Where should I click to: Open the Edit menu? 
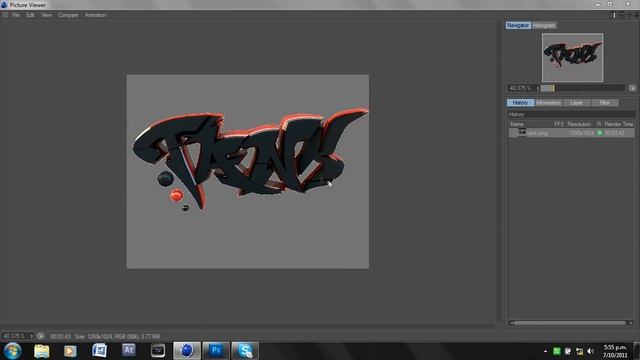click(x=30, y=15)
